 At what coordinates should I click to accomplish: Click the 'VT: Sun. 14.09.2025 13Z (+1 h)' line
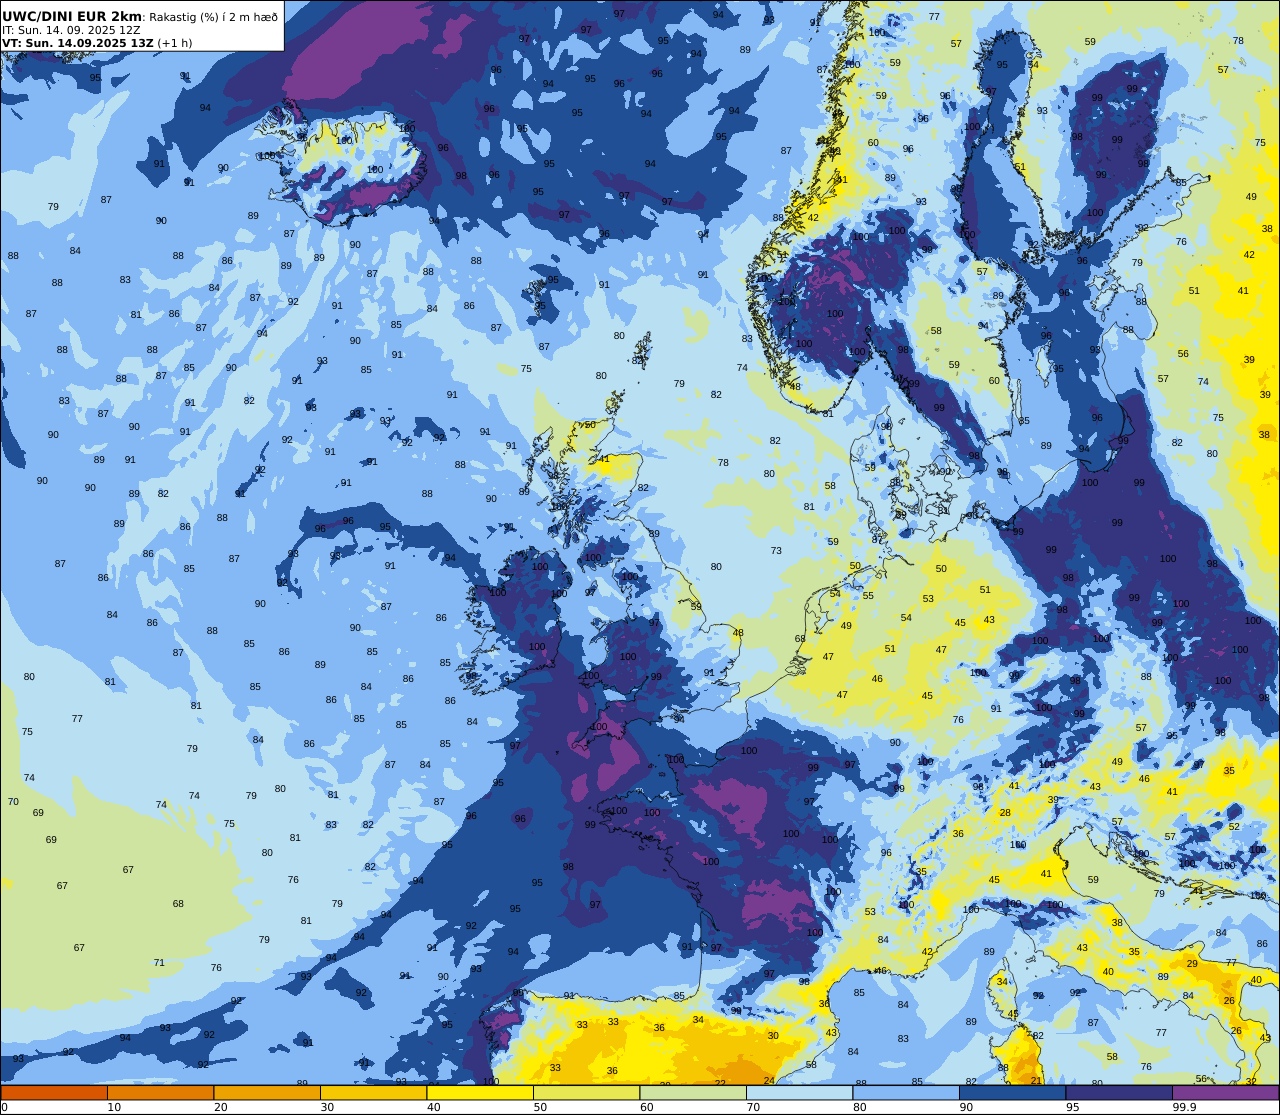click(x=97, y=43)
